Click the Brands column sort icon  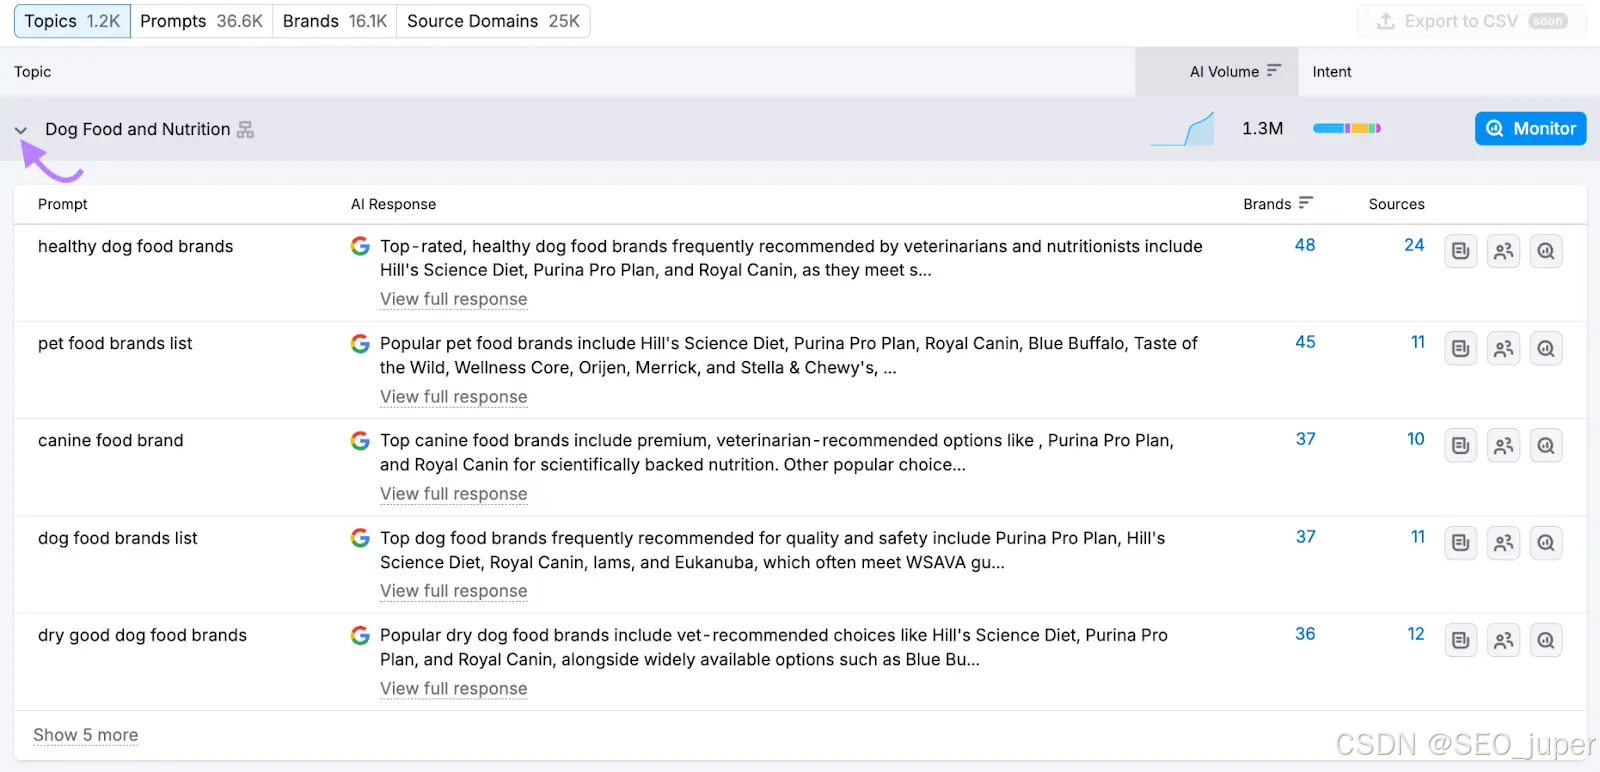pos(1305,202)
